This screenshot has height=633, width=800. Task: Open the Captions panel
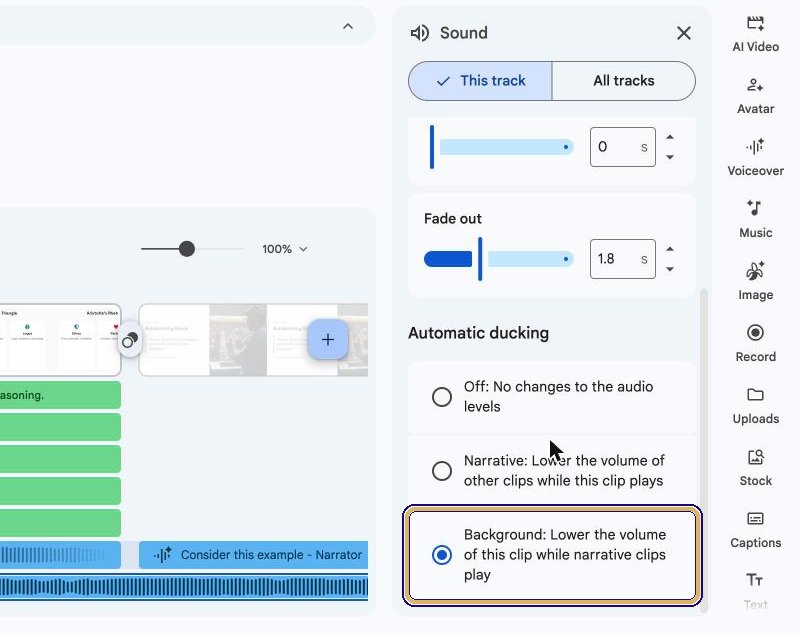(x=755, y=529)
